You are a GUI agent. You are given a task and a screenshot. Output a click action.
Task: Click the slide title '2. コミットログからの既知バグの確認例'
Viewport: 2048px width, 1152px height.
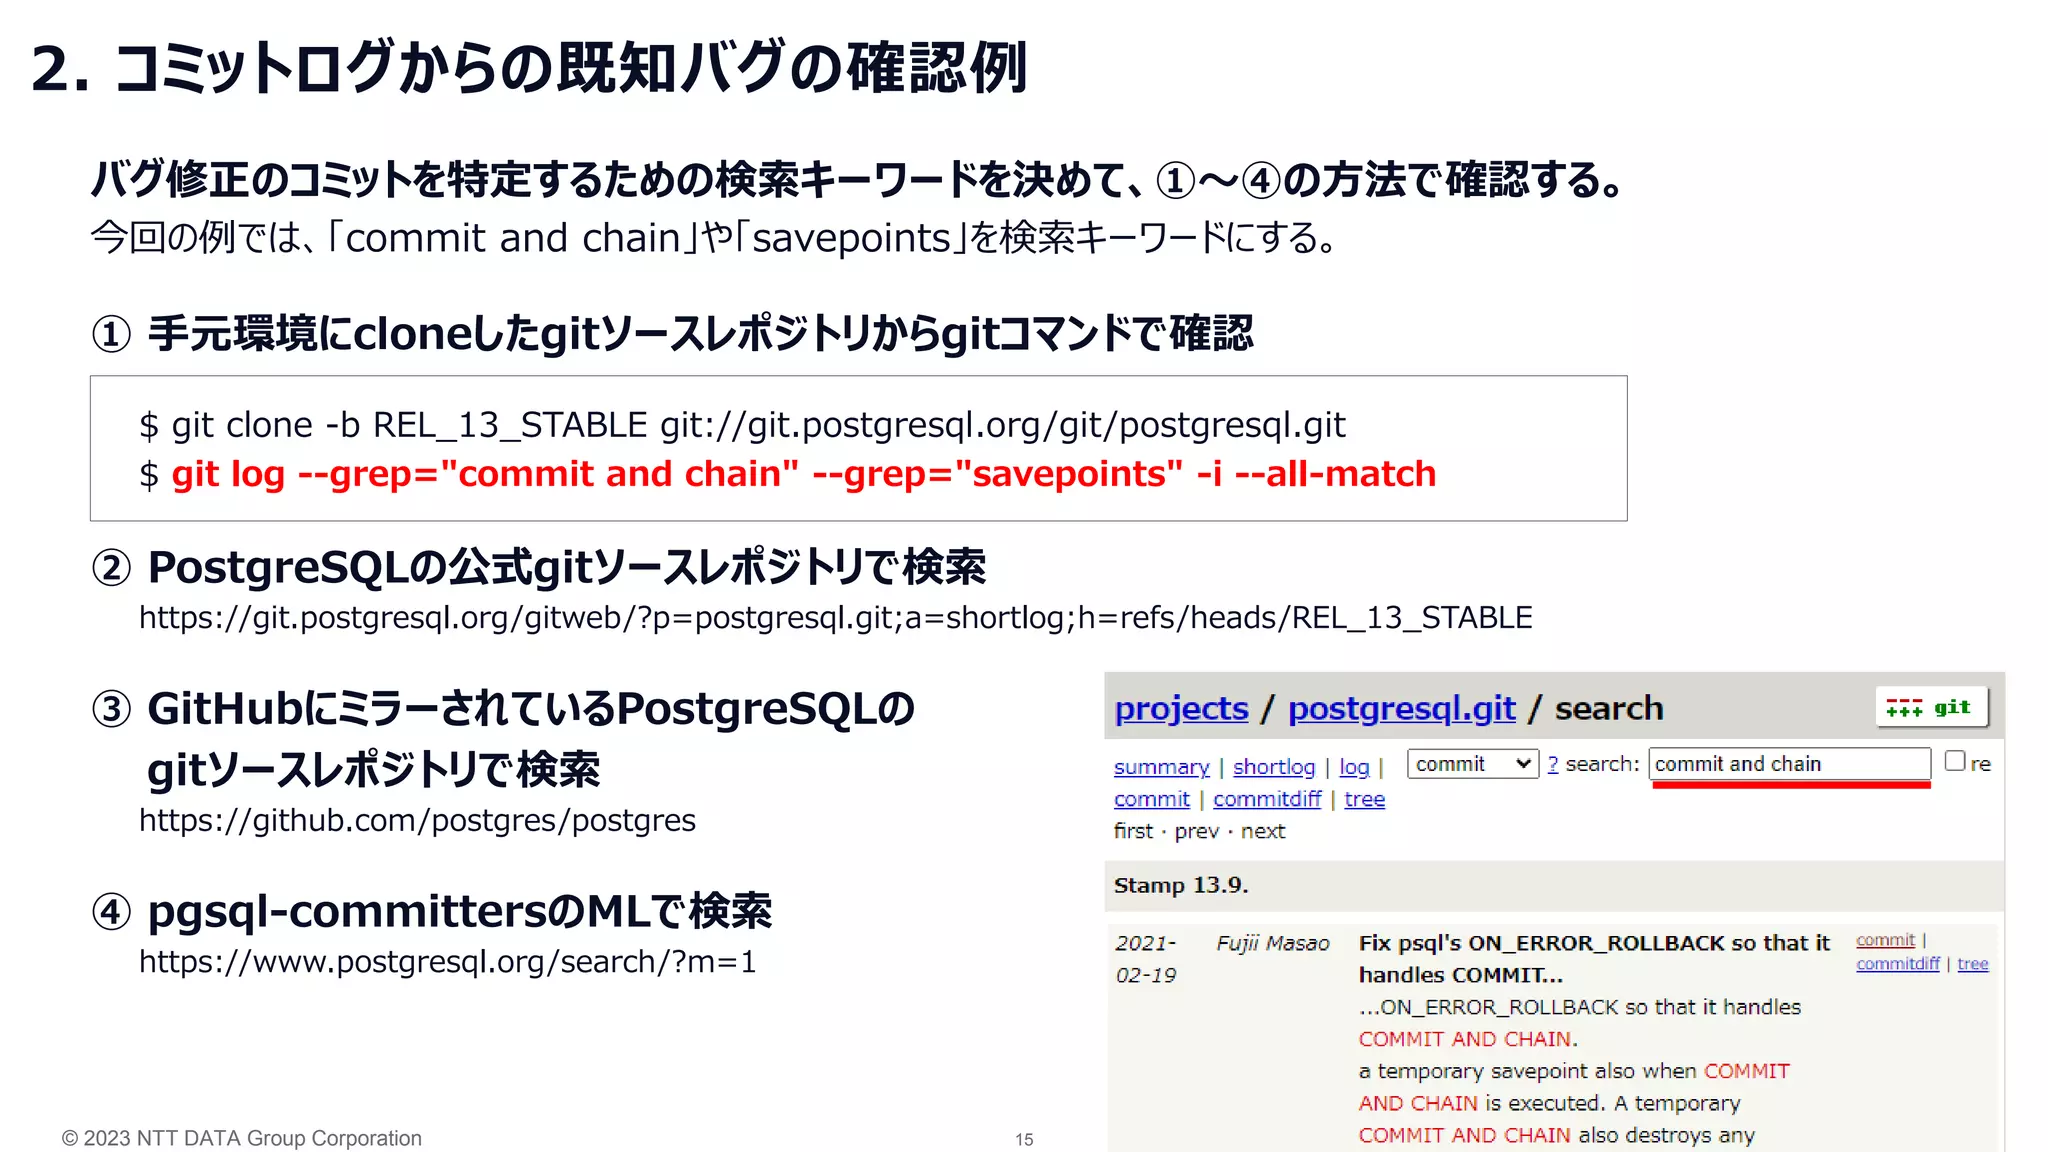pyautogui.click(x=529, y=67)
